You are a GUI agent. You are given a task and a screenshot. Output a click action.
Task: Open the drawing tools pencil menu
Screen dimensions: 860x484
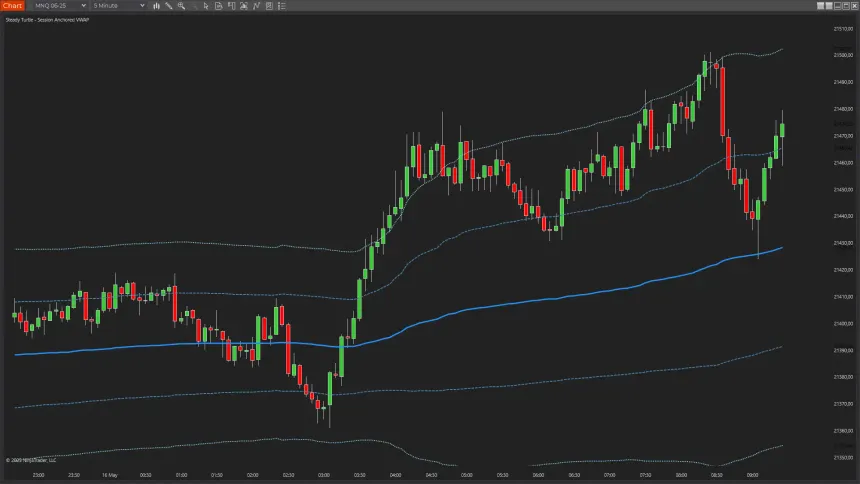click(x=169, y=6)
